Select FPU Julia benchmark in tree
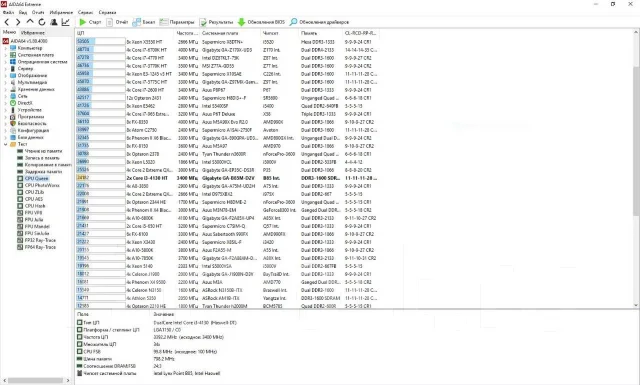 (34, 220)
